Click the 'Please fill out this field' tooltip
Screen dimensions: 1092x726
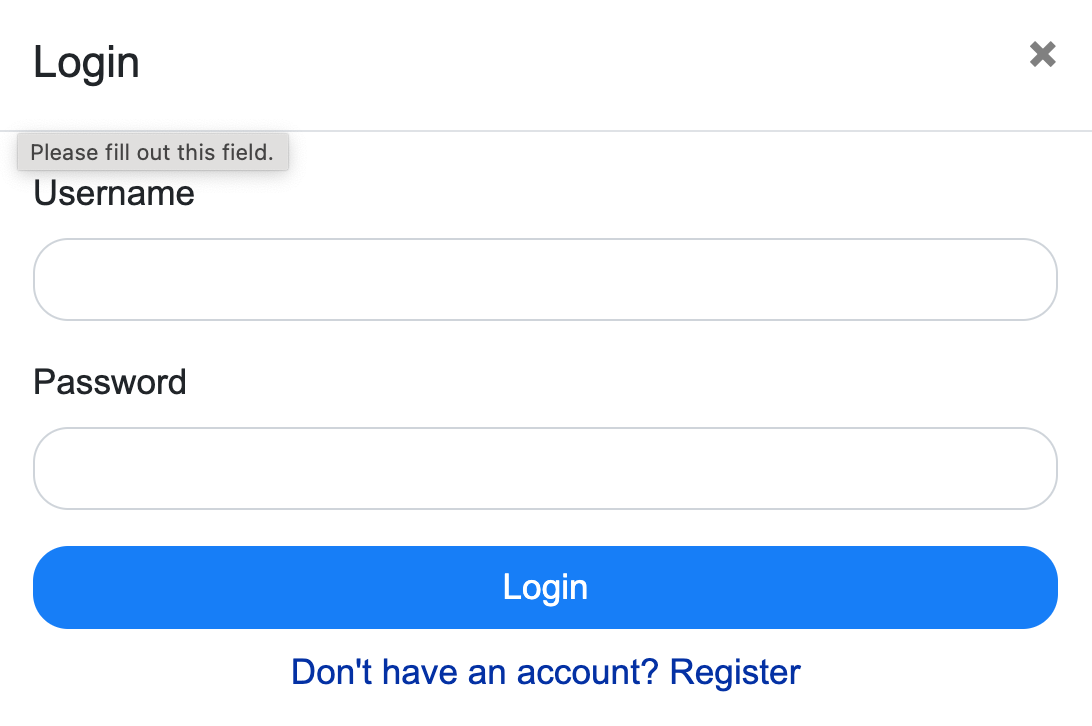tap(152, 153)
